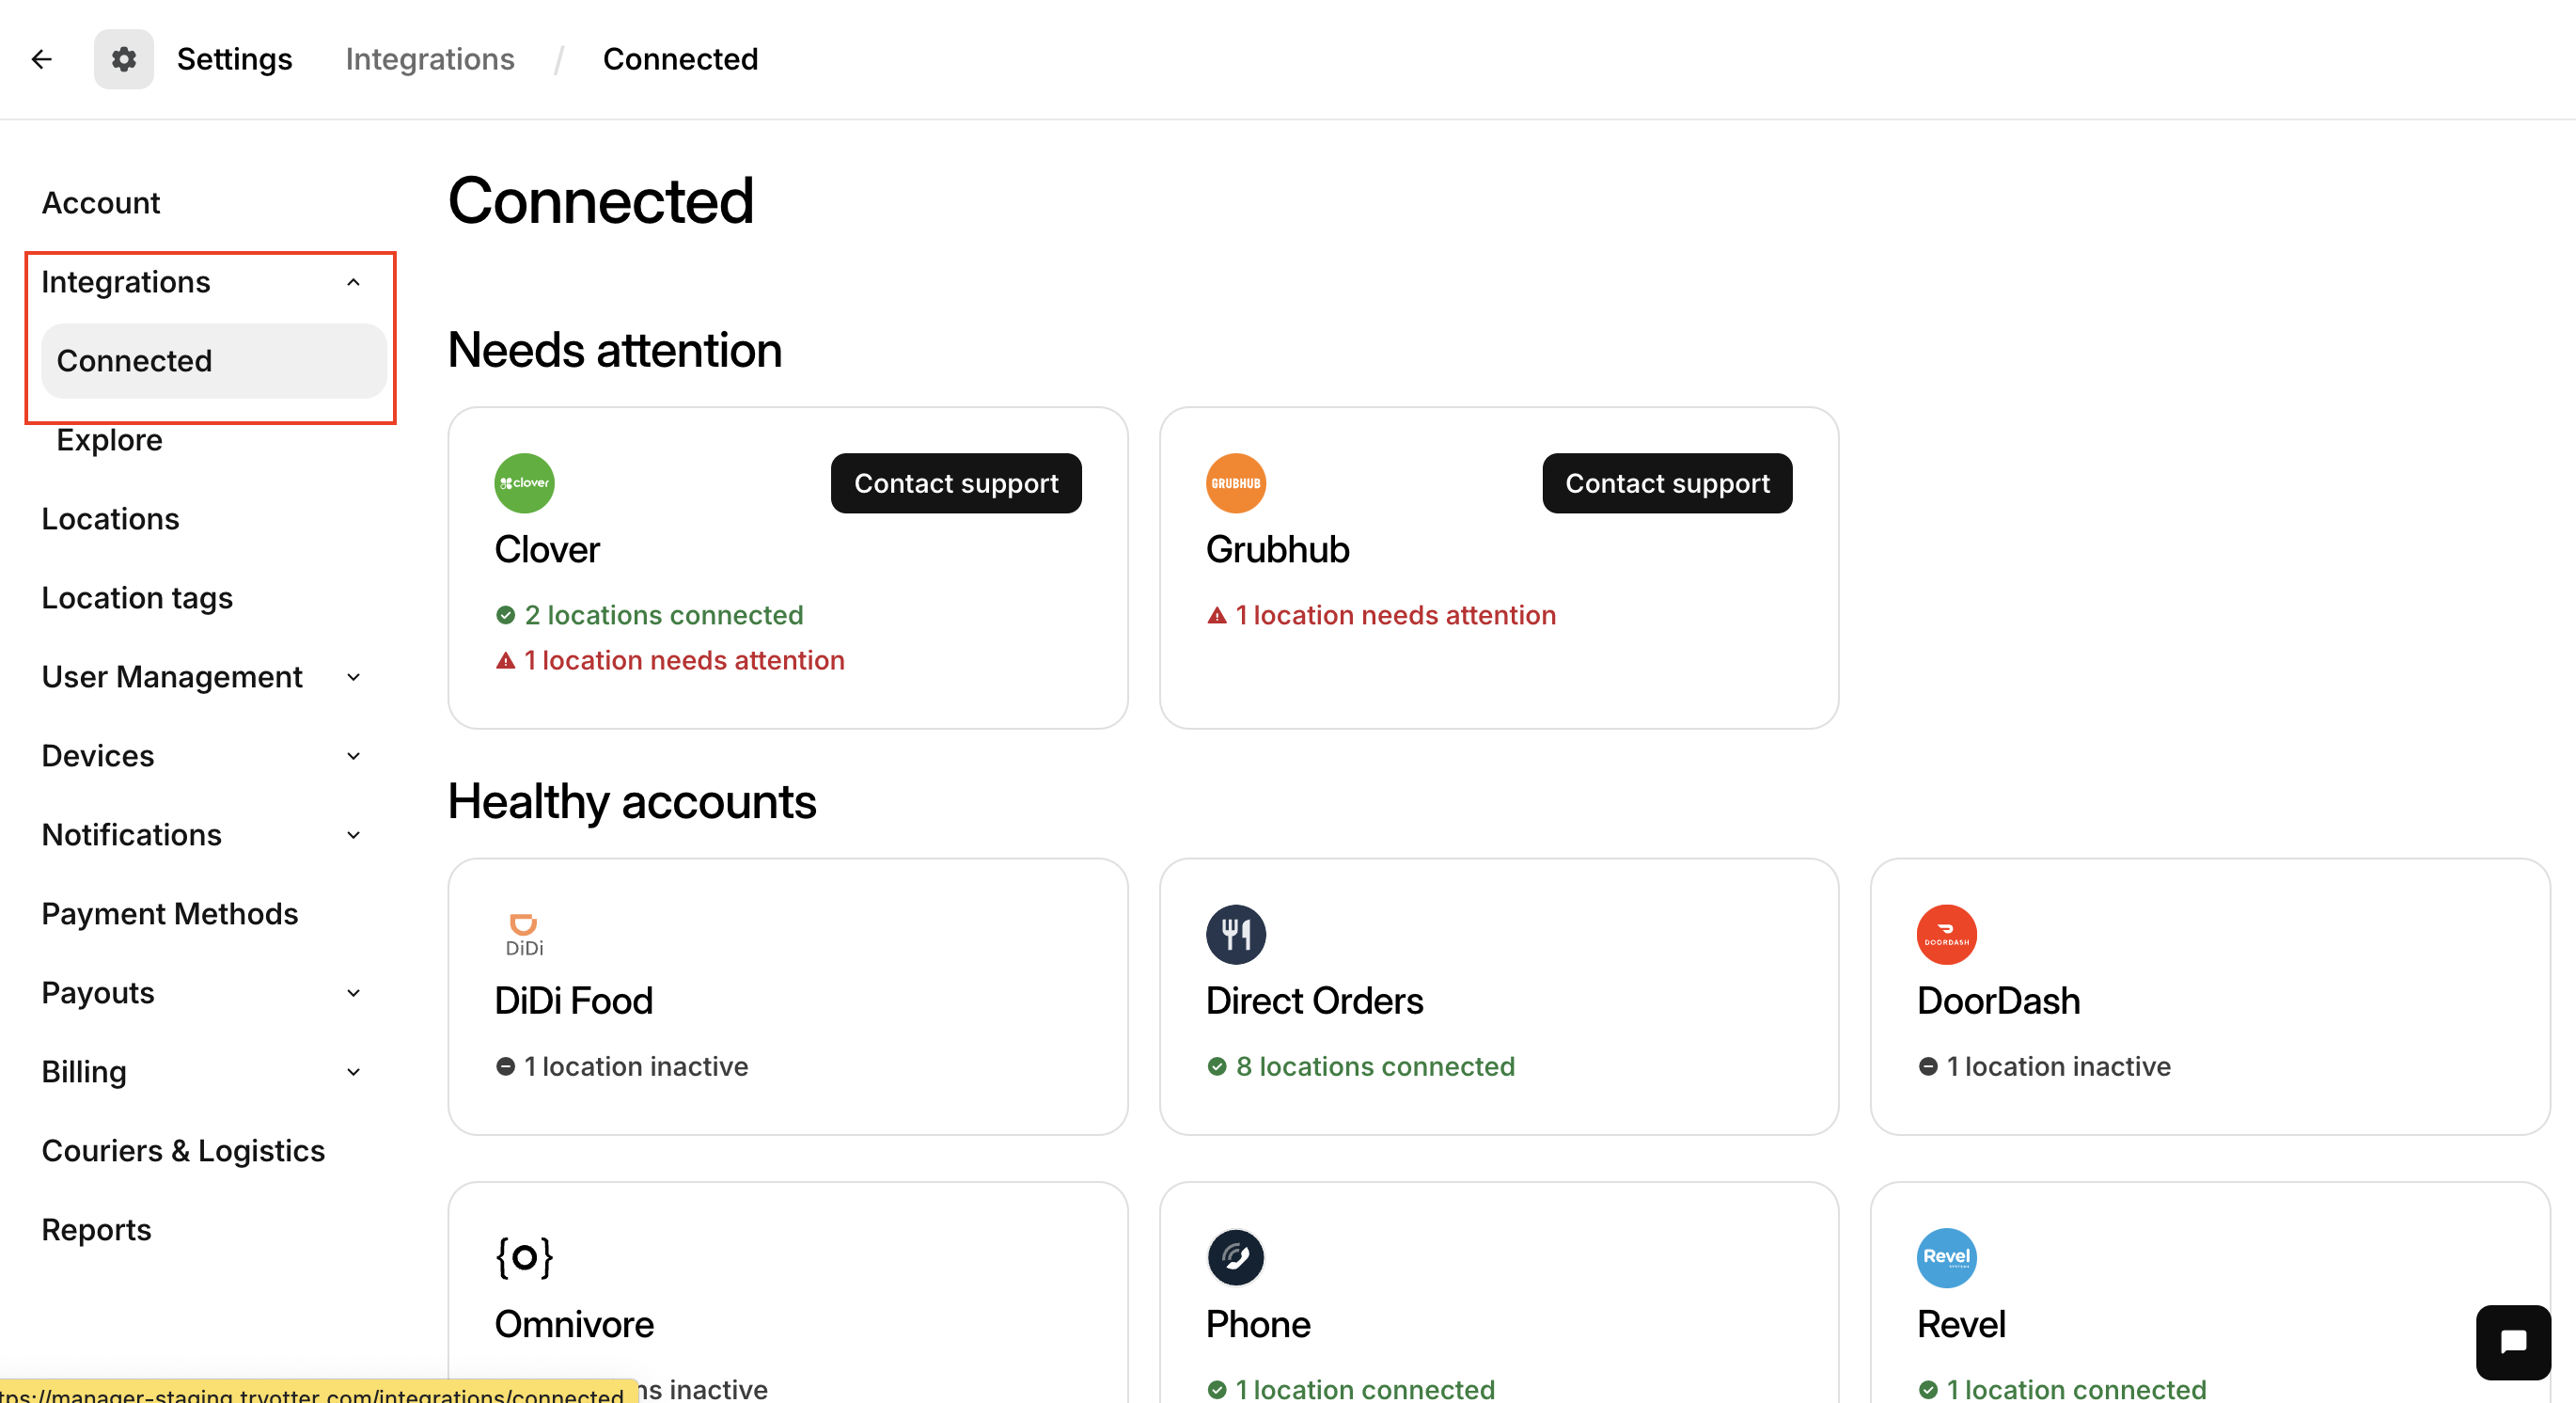The image size is (2576, 1403).
Task: Collapse the Integrations sidebar section
Action: point(353,282)
